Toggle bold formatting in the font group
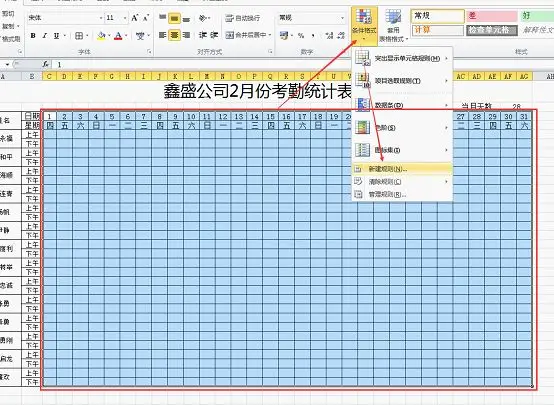 (x=33, y=36)
